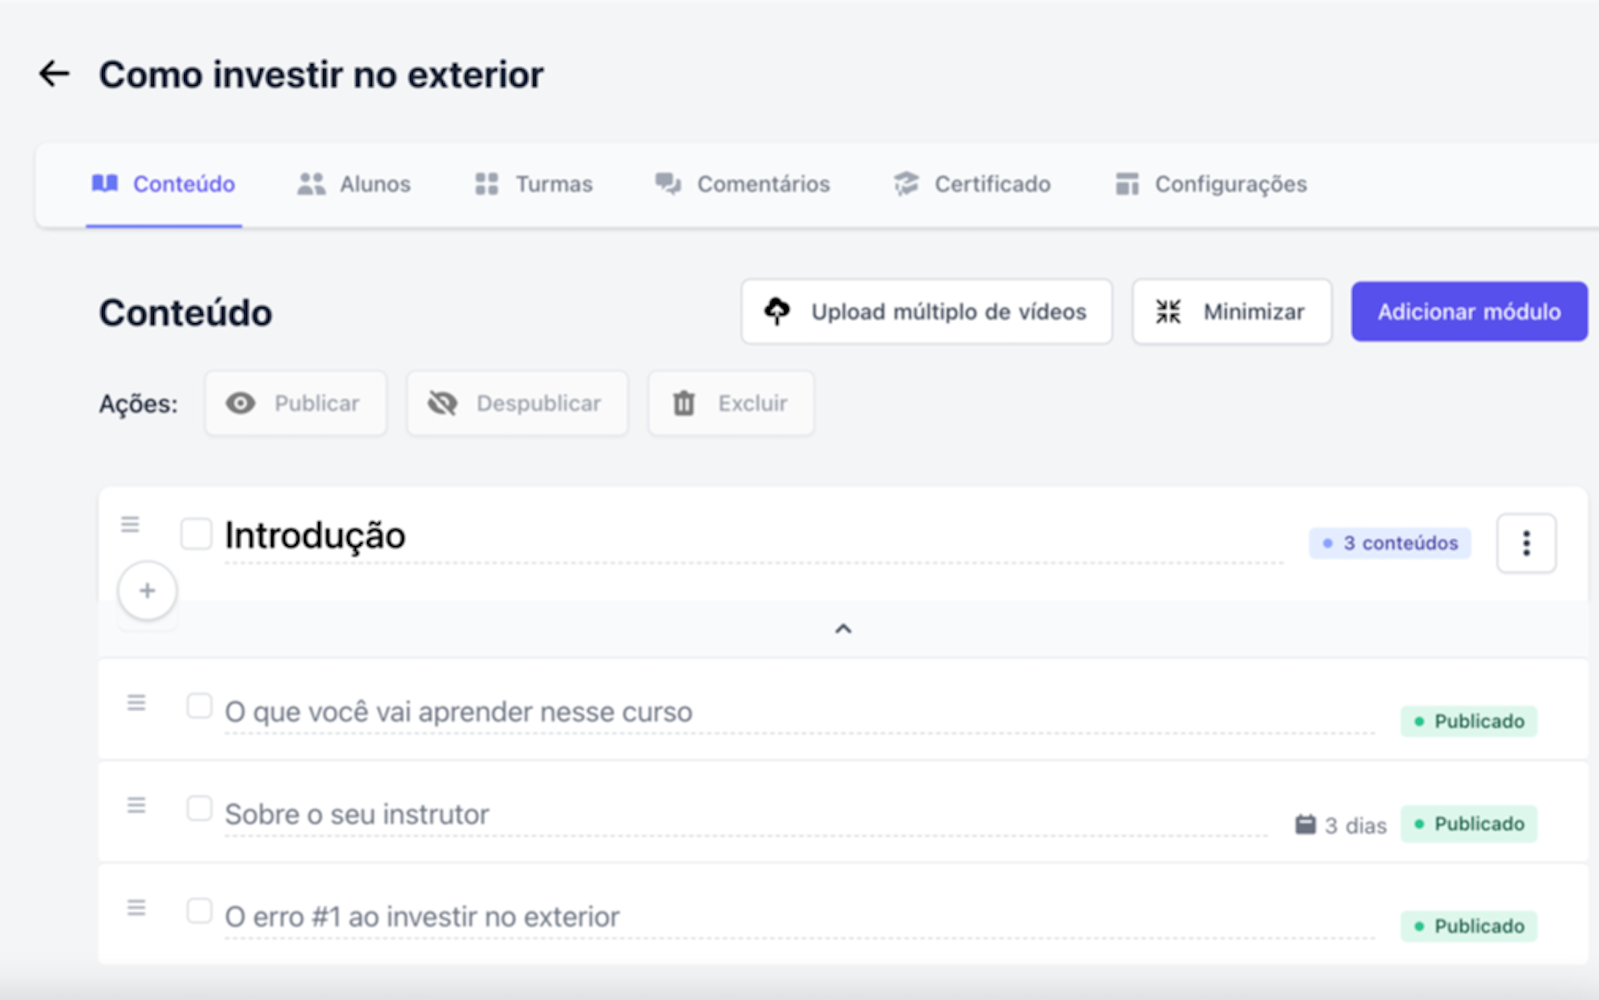Click Publicado badge on 'O que você vai aprender'
This screenshot has width=1599, height=1000.
[1468, 721]
